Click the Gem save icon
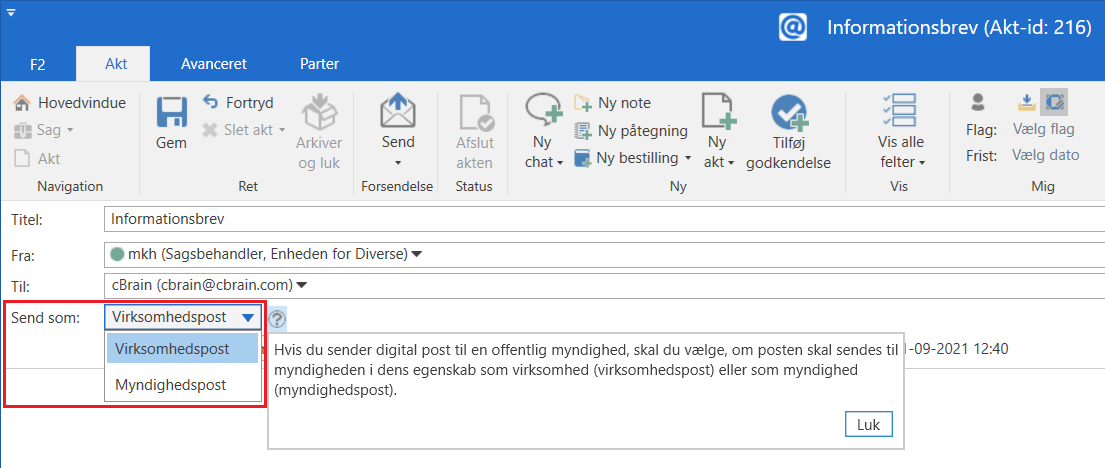1105x468 pixels. (171, 113)
